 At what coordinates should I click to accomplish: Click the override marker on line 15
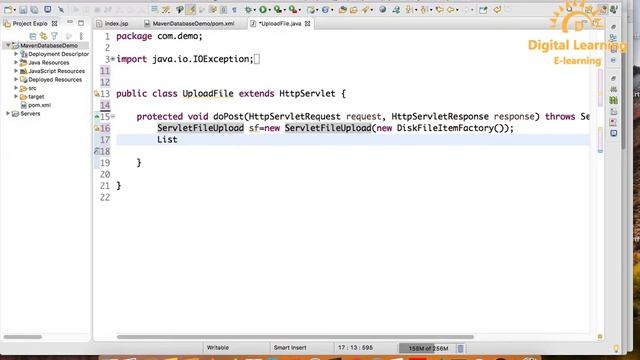tap(97, 117)
